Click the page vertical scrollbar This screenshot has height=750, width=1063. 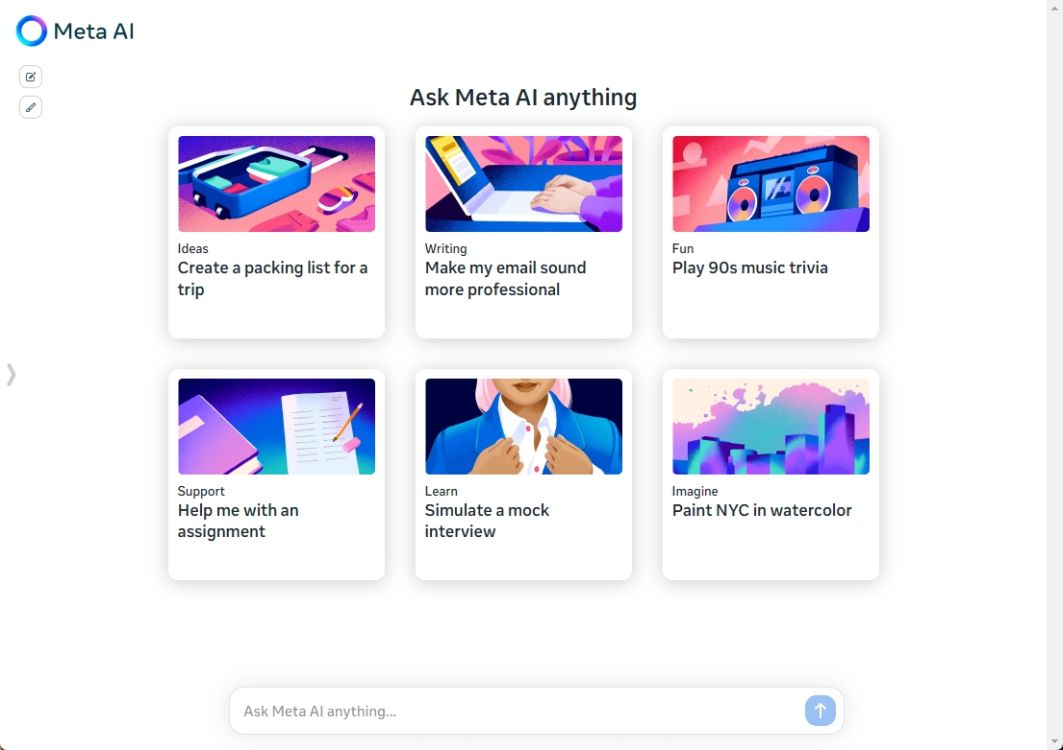pos(1054,375)
